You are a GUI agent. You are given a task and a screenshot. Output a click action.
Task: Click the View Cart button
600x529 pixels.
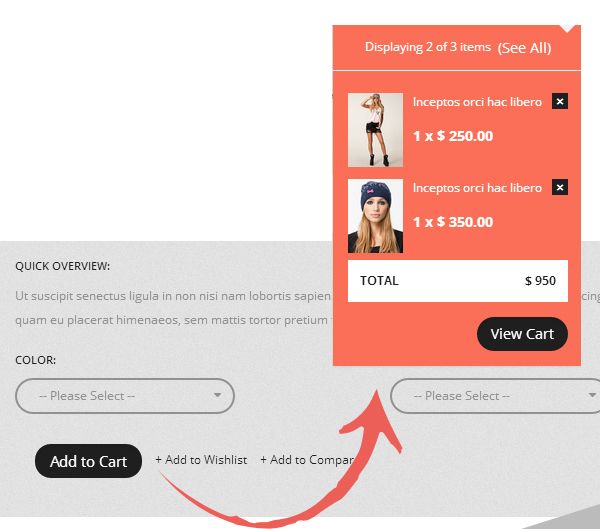tap(522, 334)
